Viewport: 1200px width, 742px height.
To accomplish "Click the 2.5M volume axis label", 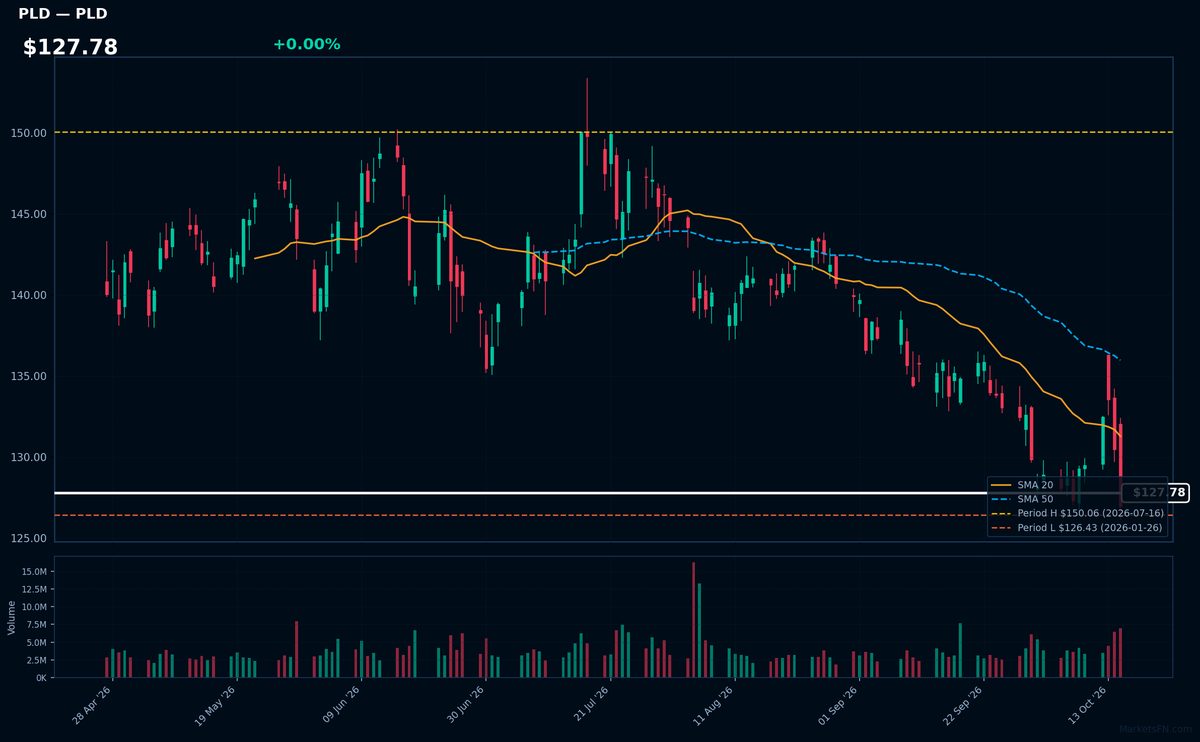I will coord(36,660).
